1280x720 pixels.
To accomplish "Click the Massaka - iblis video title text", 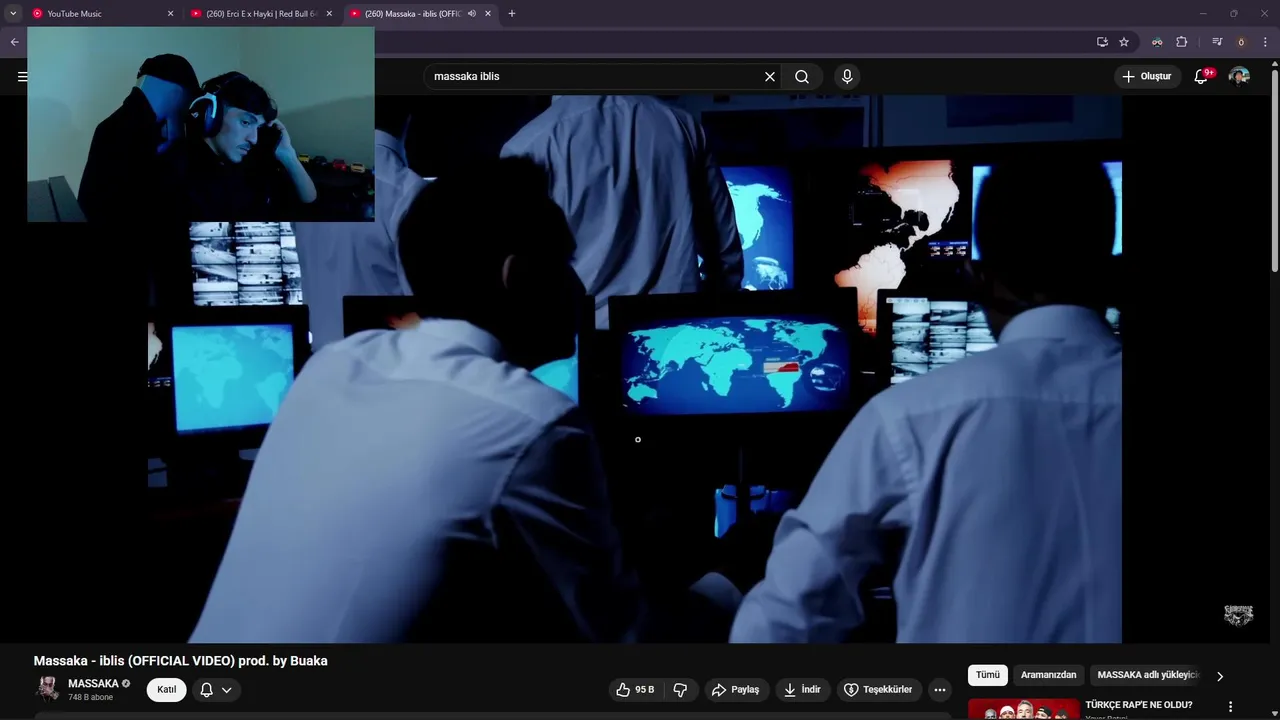I will pyautogui.click(x=180, y=661).
